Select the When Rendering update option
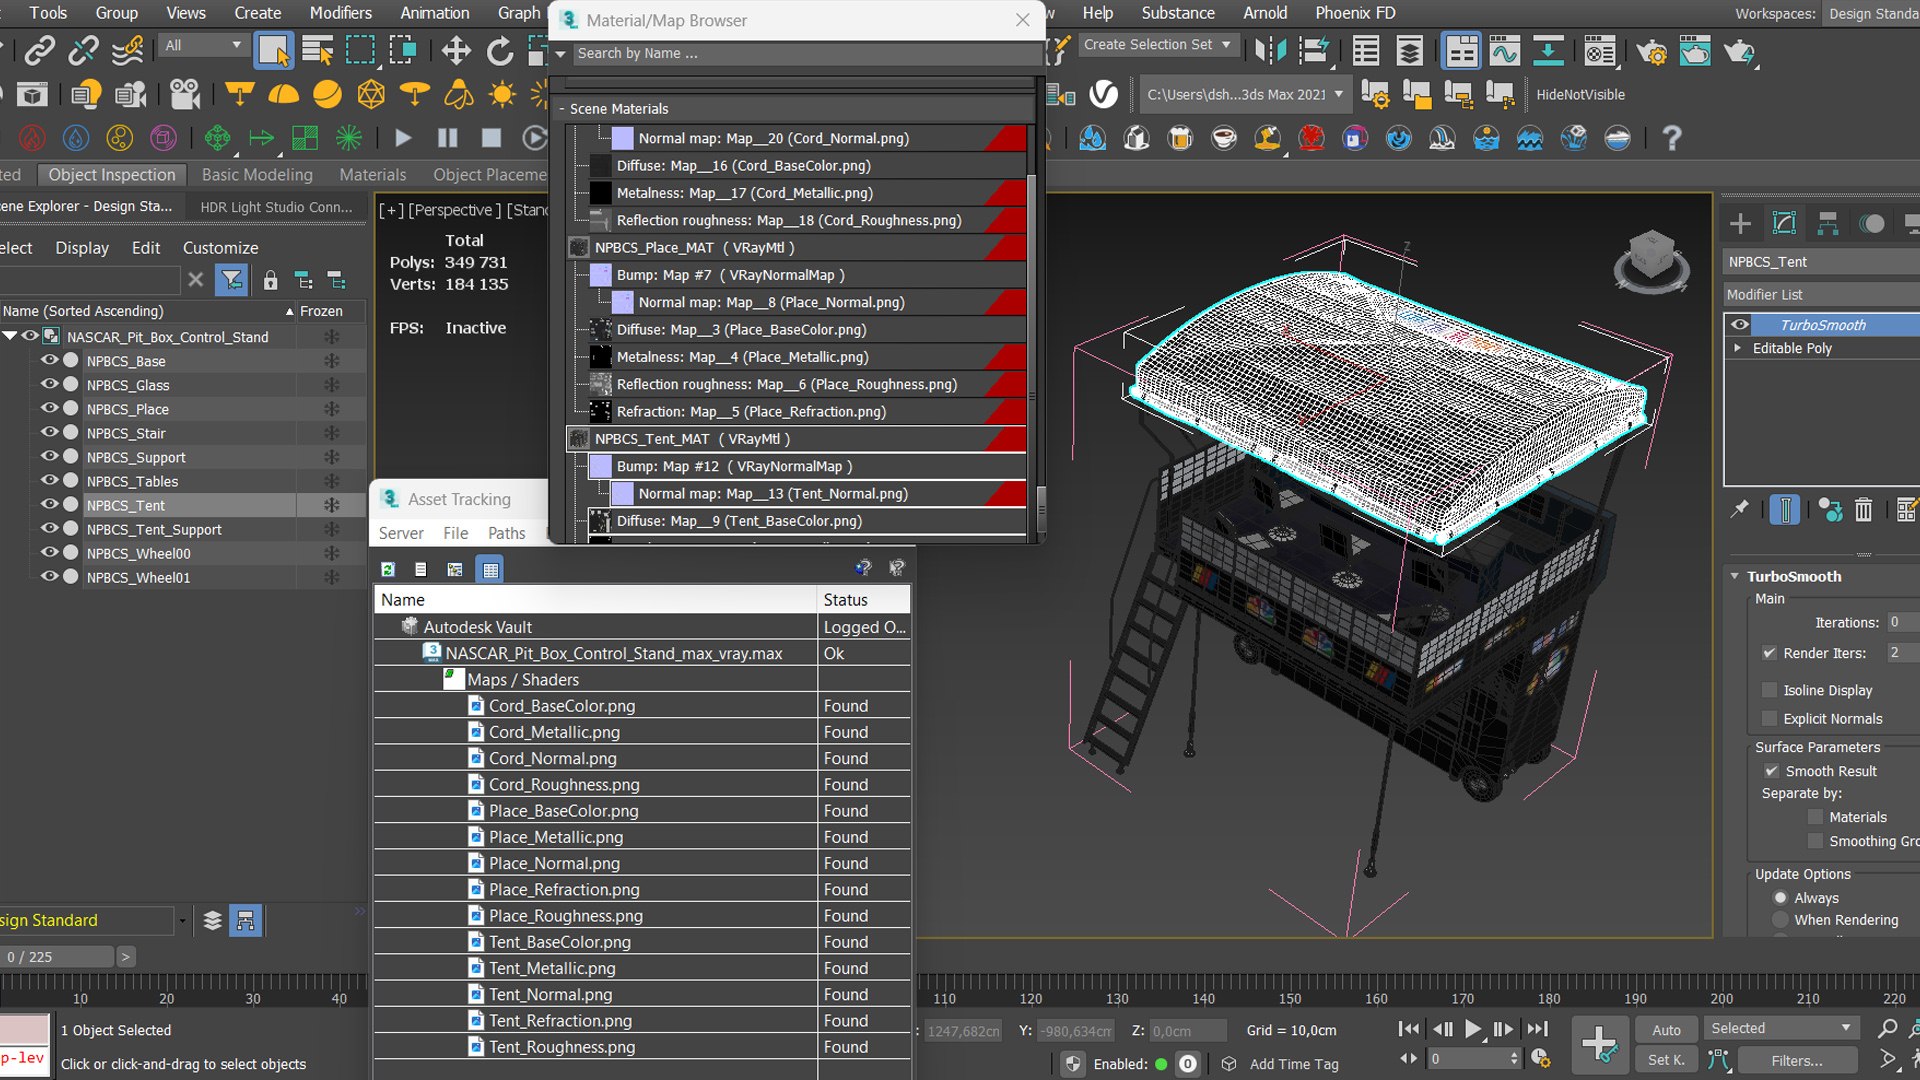Image resolution: width=1920 pixels, height=1080 pixels. (x=1780, y=920)
